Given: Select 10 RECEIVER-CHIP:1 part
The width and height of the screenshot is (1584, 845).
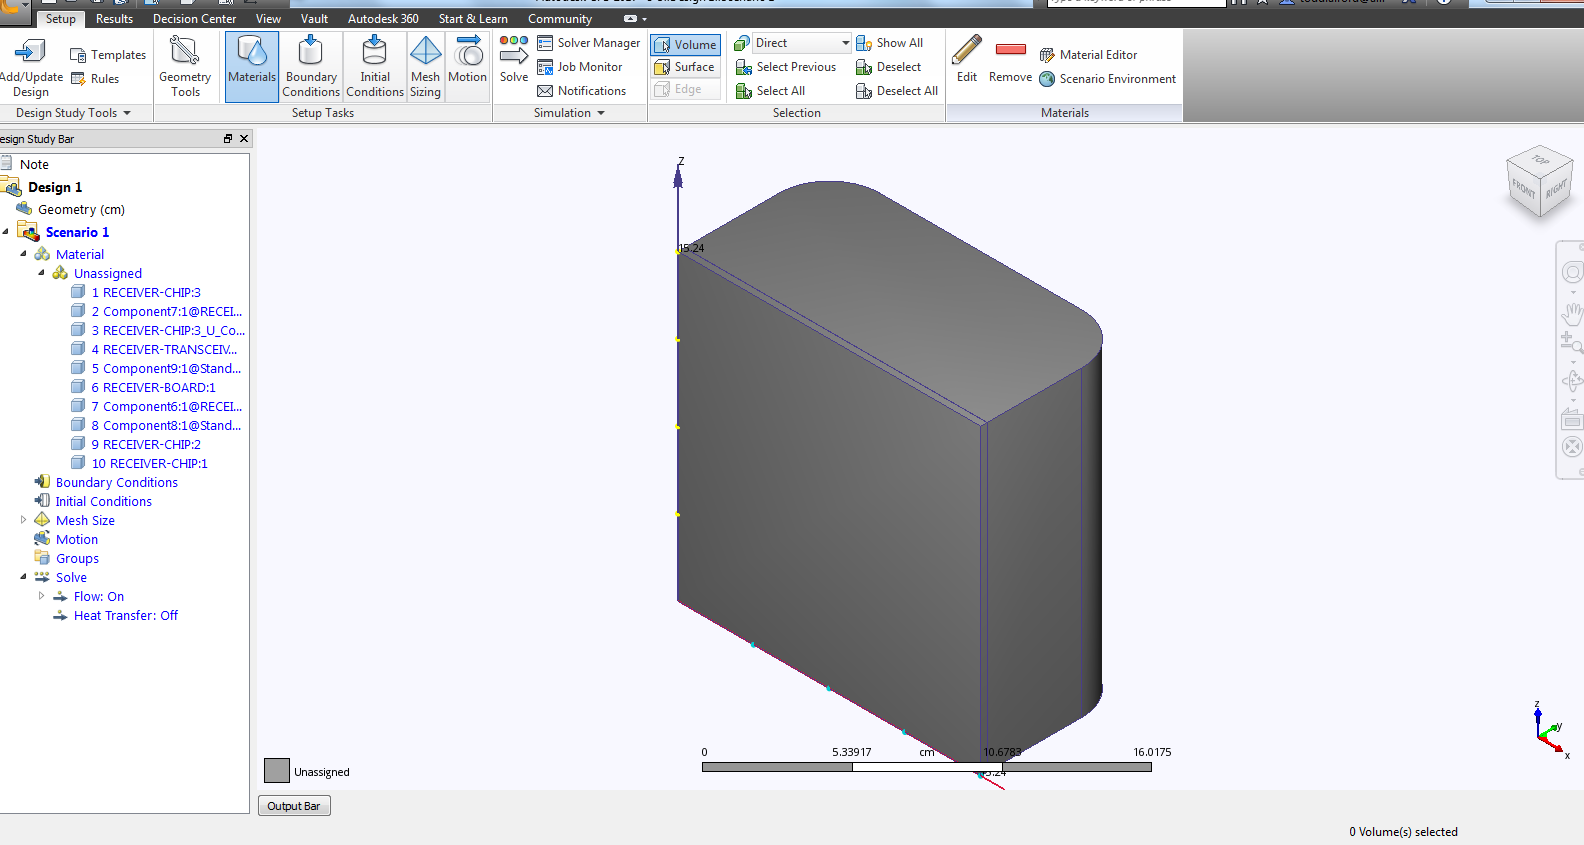Looking at the screenshot, I should coord(150,464).
